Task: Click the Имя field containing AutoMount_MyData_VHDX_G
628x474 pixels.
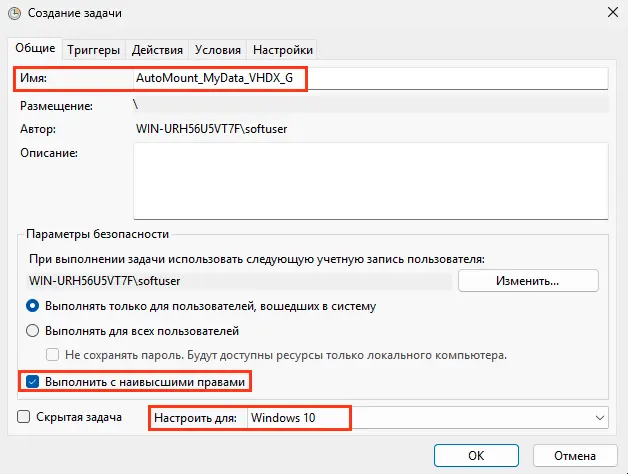Action: click(370, 78)
